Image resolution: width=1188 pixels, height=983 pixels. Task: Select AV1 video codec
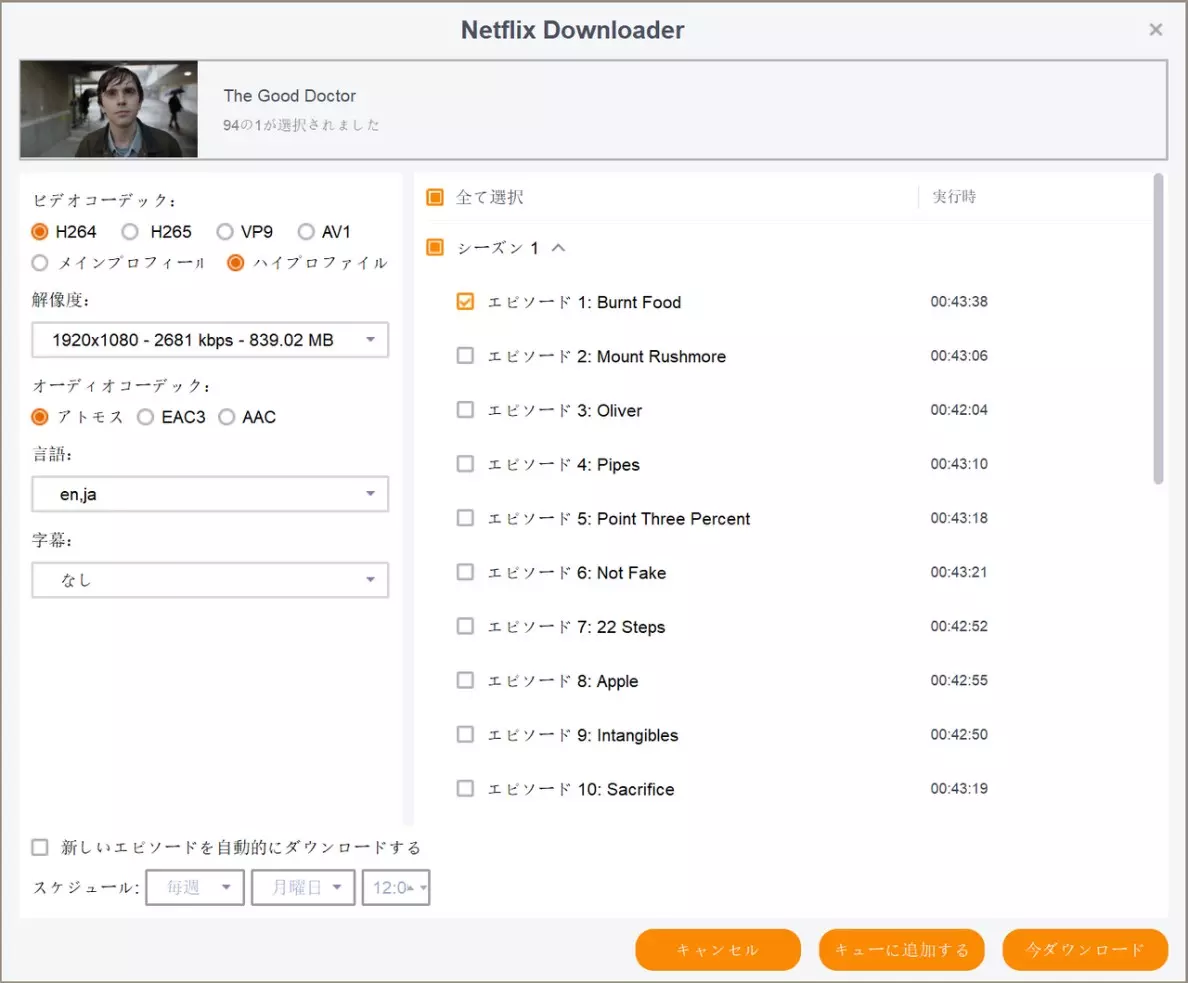click(x=306, y=231)
